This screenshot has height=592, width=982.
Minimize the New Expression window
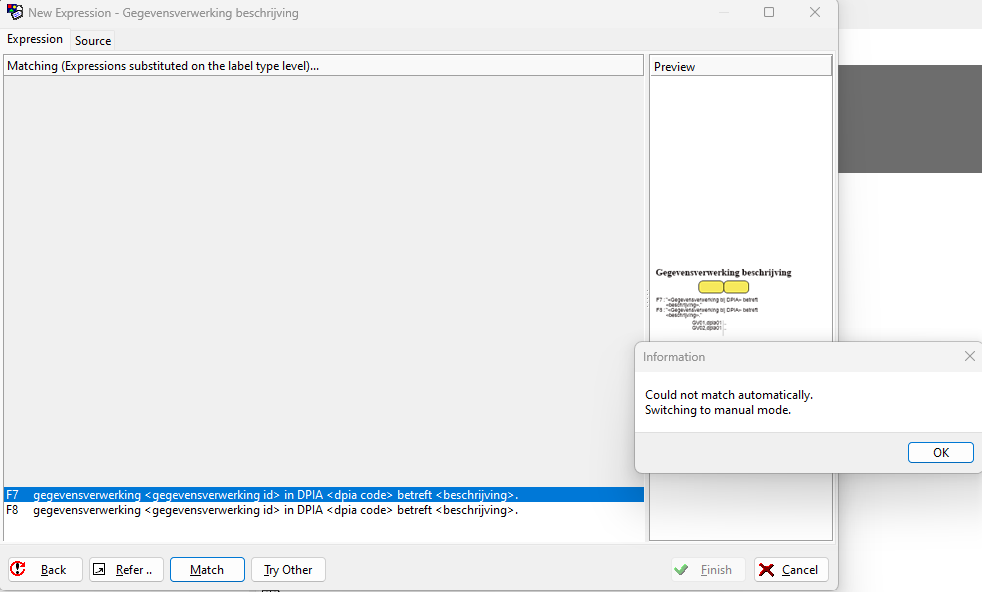(x=723, y=13)
